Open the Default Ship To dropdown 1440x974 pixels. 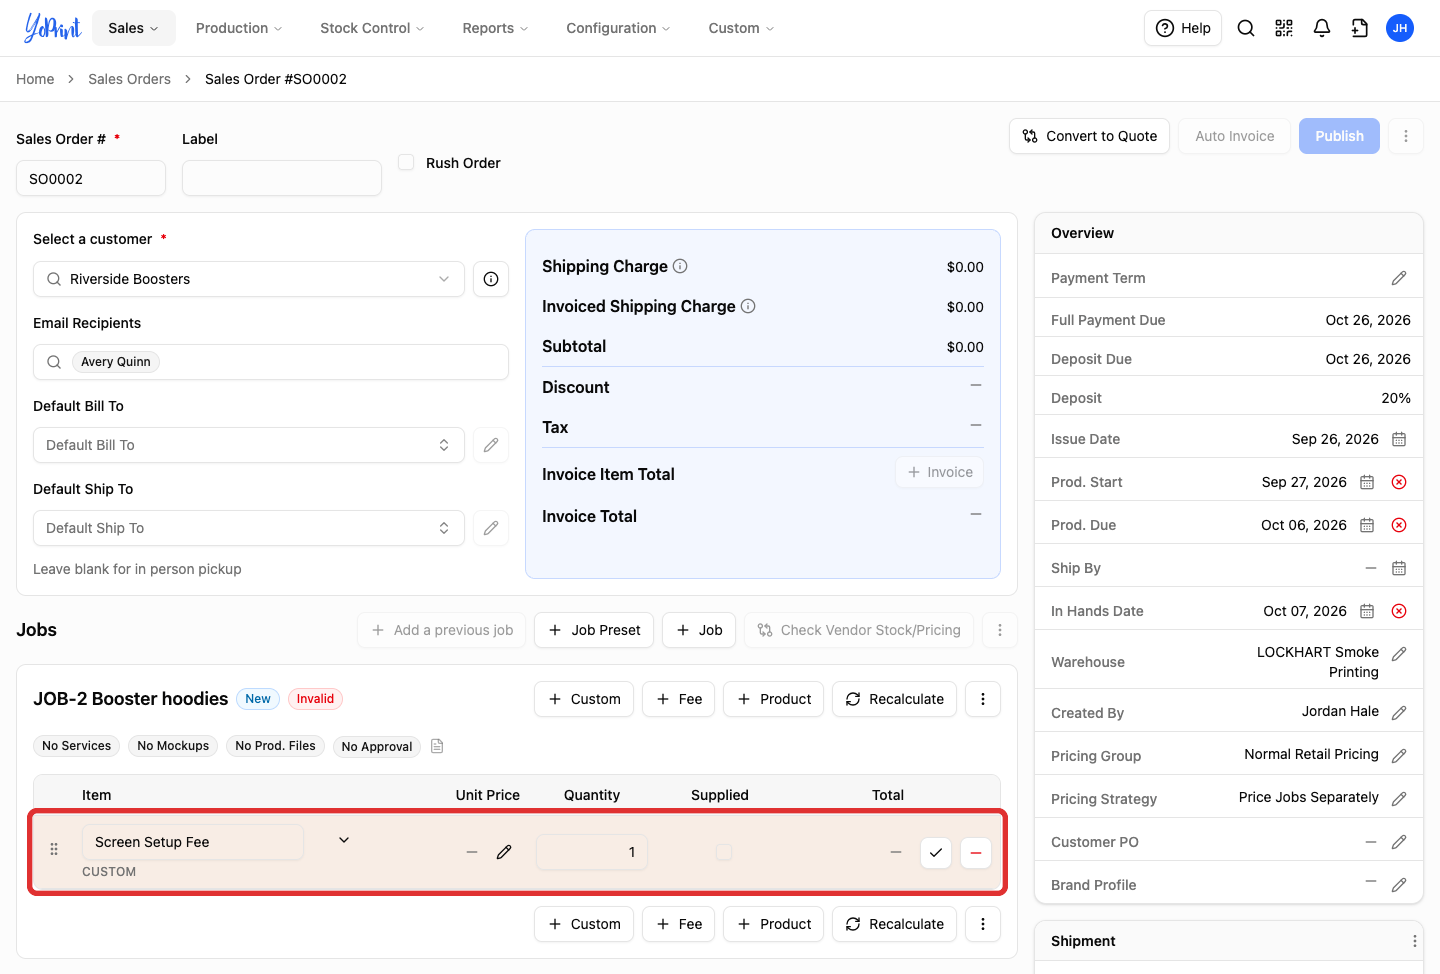249,528
